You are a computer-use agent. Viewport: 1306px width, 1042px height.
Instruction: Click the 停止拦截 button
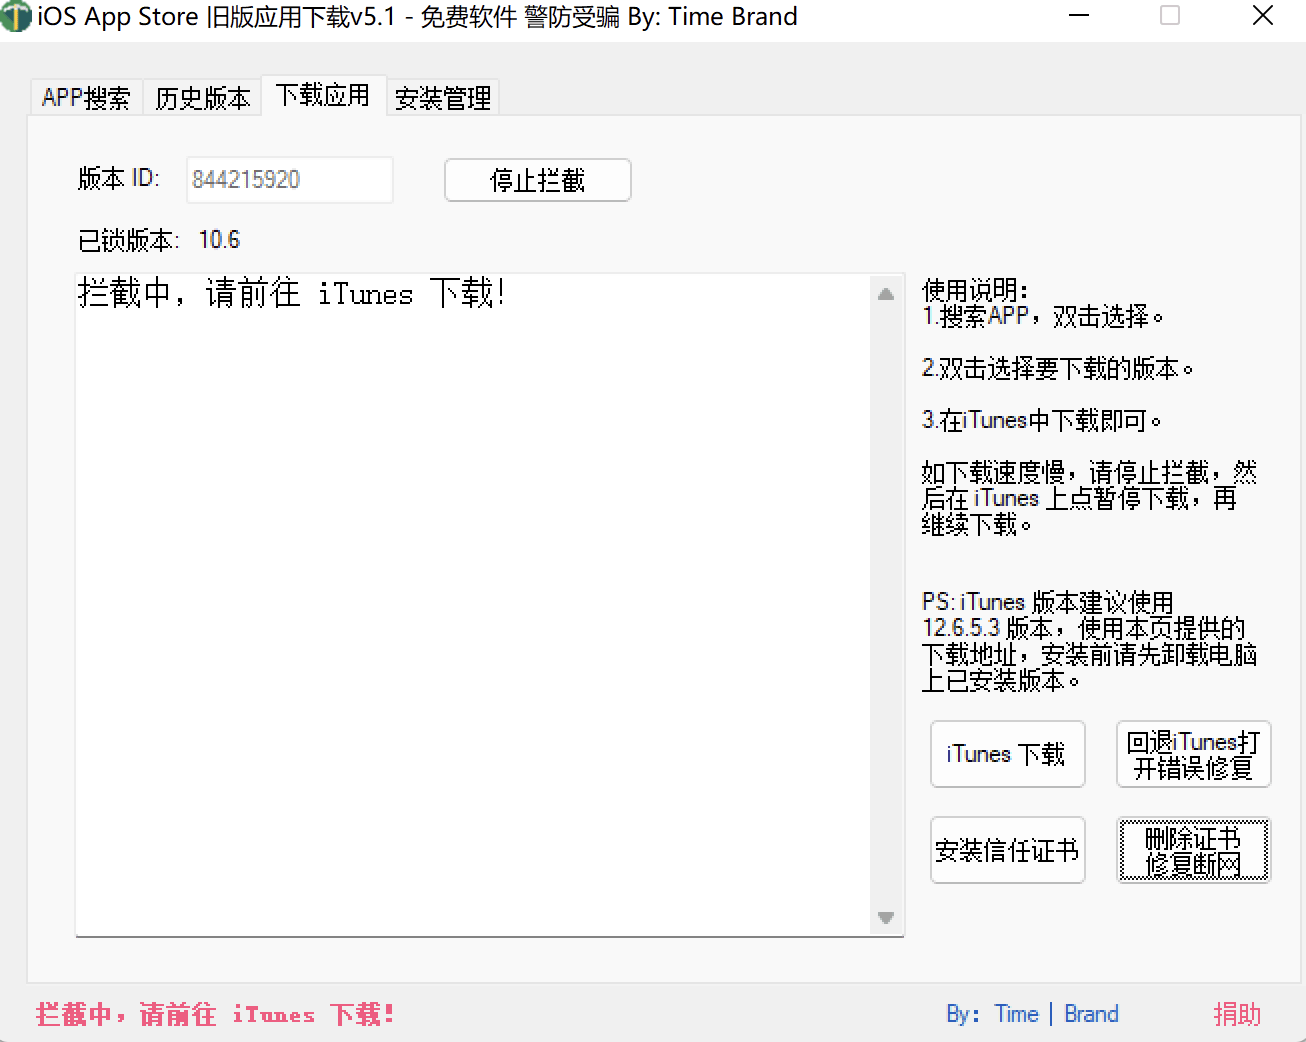tap(538, 180)
